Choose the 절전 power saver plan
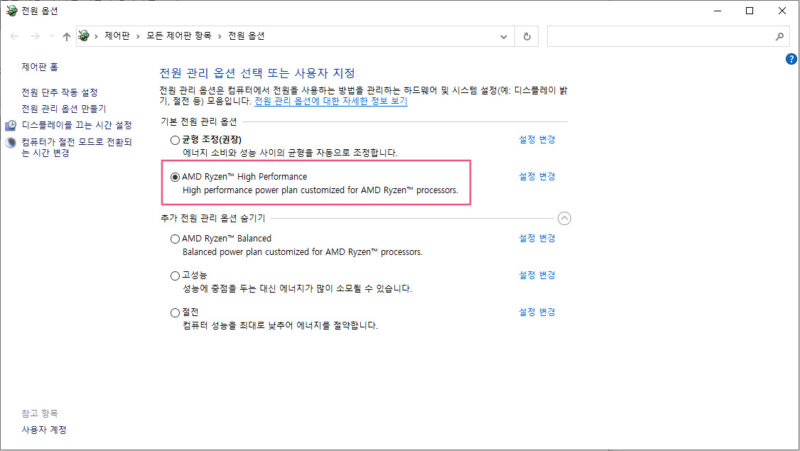 pyautogui.click(x=176, y=313)
